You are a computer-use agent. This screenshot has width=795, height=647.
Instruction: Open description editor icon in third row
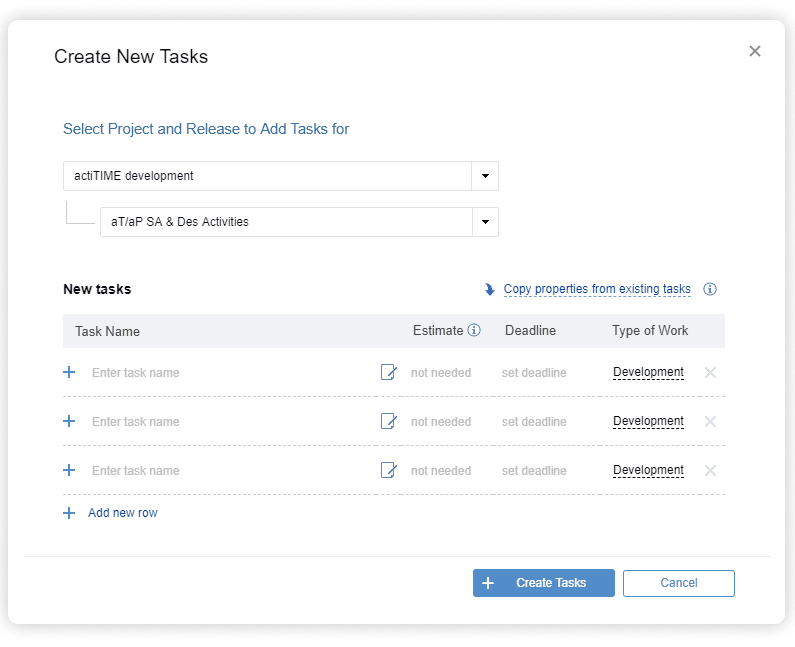click(x=388, y=471)
